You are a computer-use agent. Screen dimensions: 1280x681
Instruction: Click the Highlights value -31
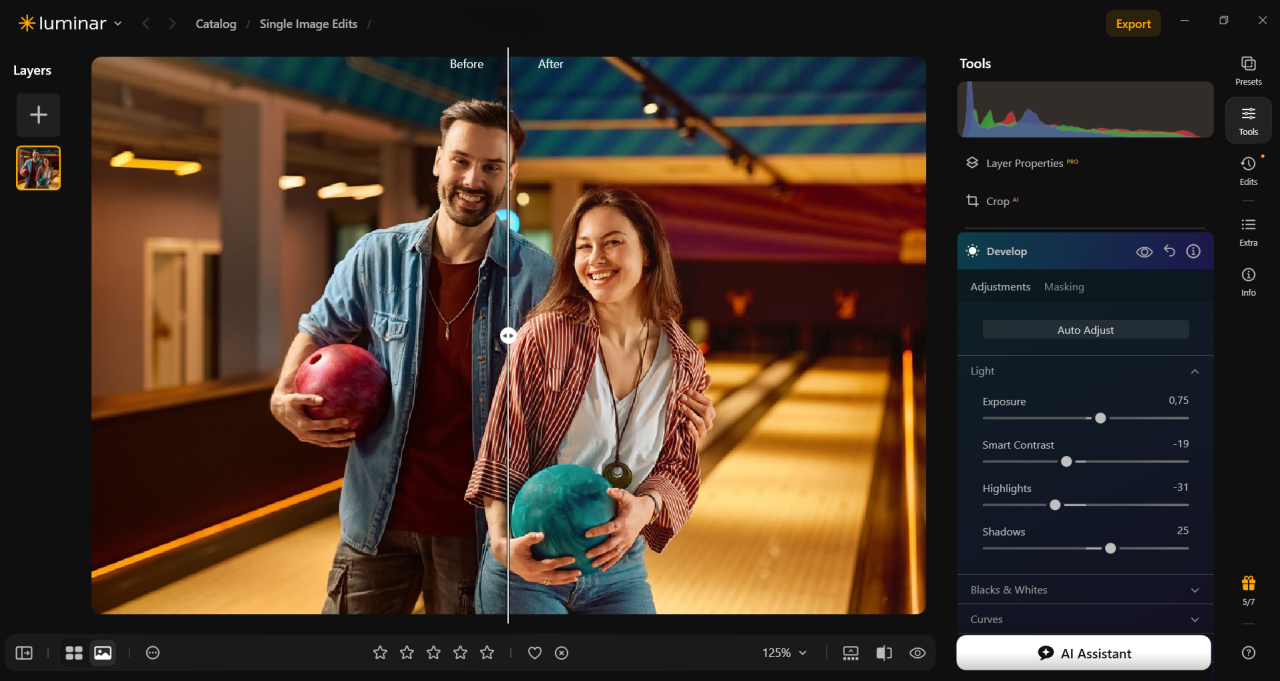[1180, 487]
